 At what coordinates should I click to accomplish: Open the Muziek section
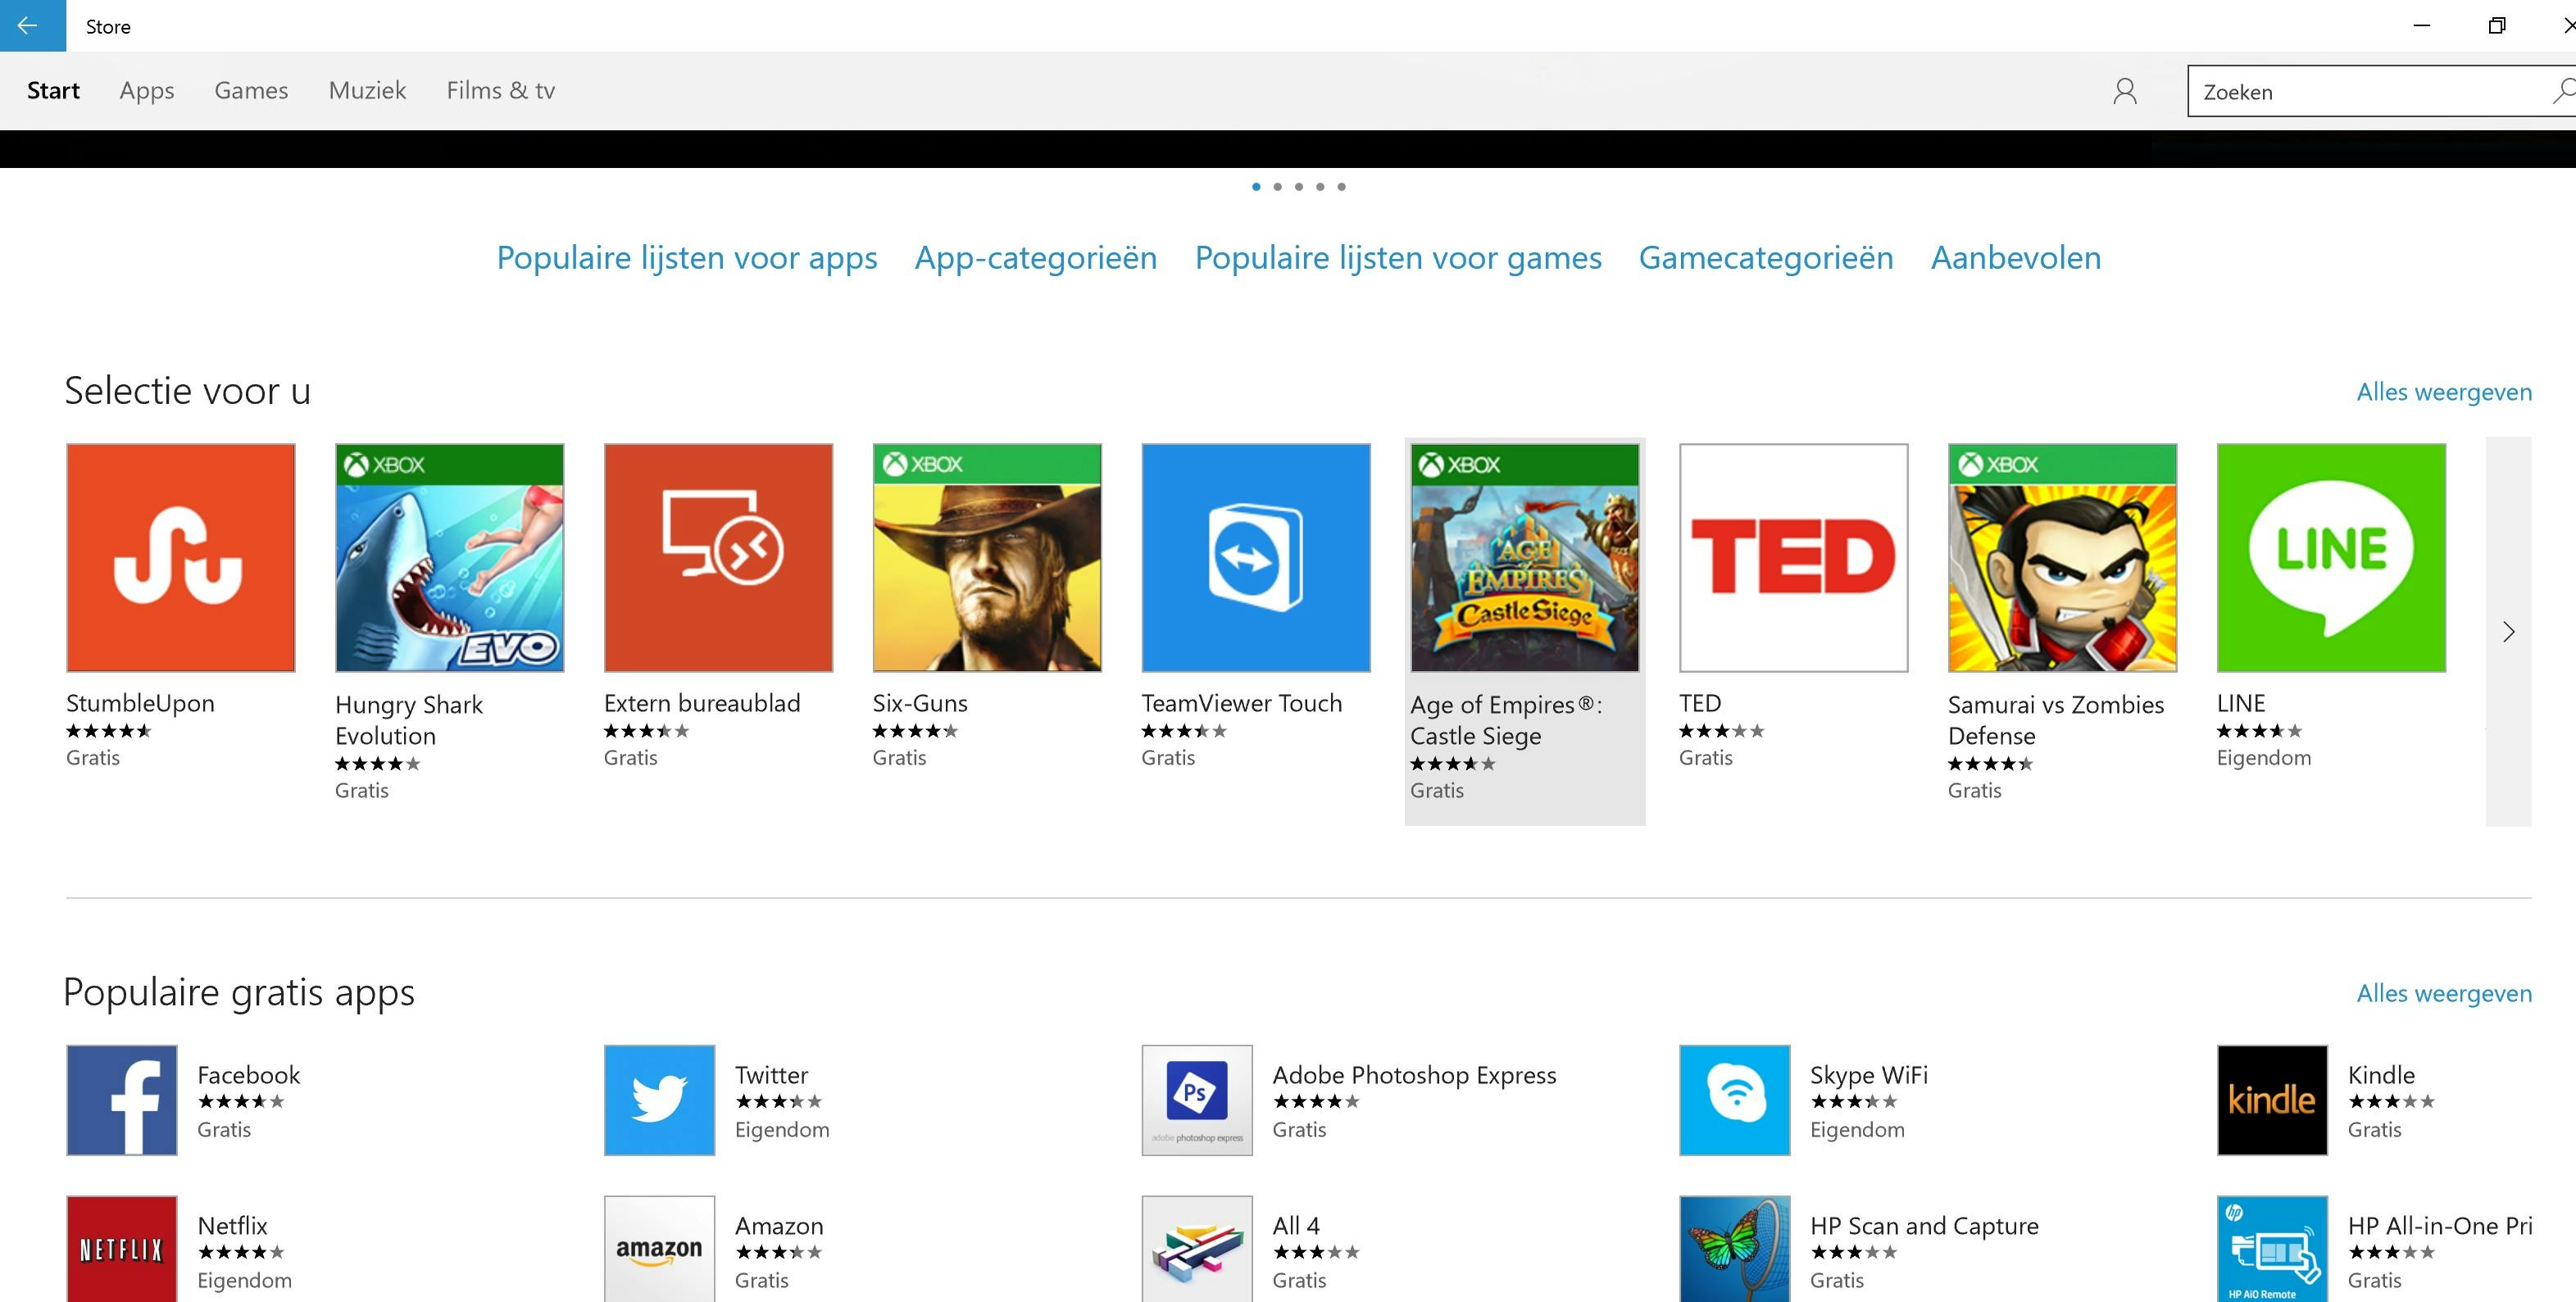(366, 90)
